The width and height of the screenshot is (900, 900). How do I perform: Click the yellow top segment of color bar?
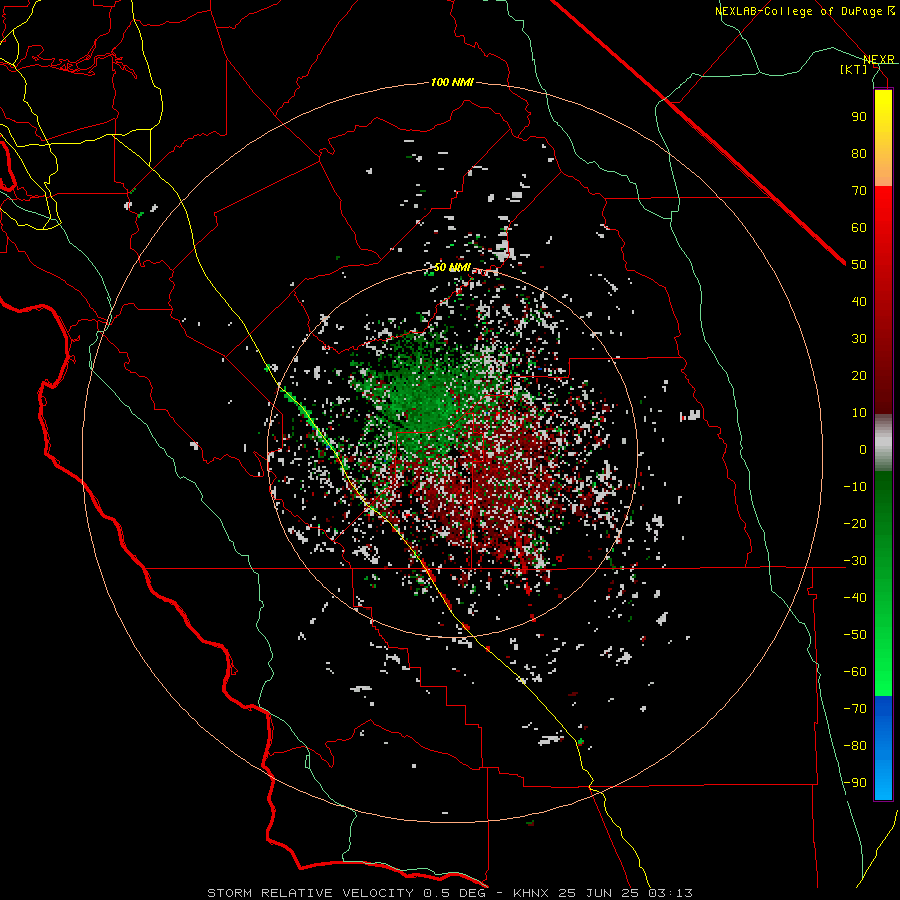883,138
